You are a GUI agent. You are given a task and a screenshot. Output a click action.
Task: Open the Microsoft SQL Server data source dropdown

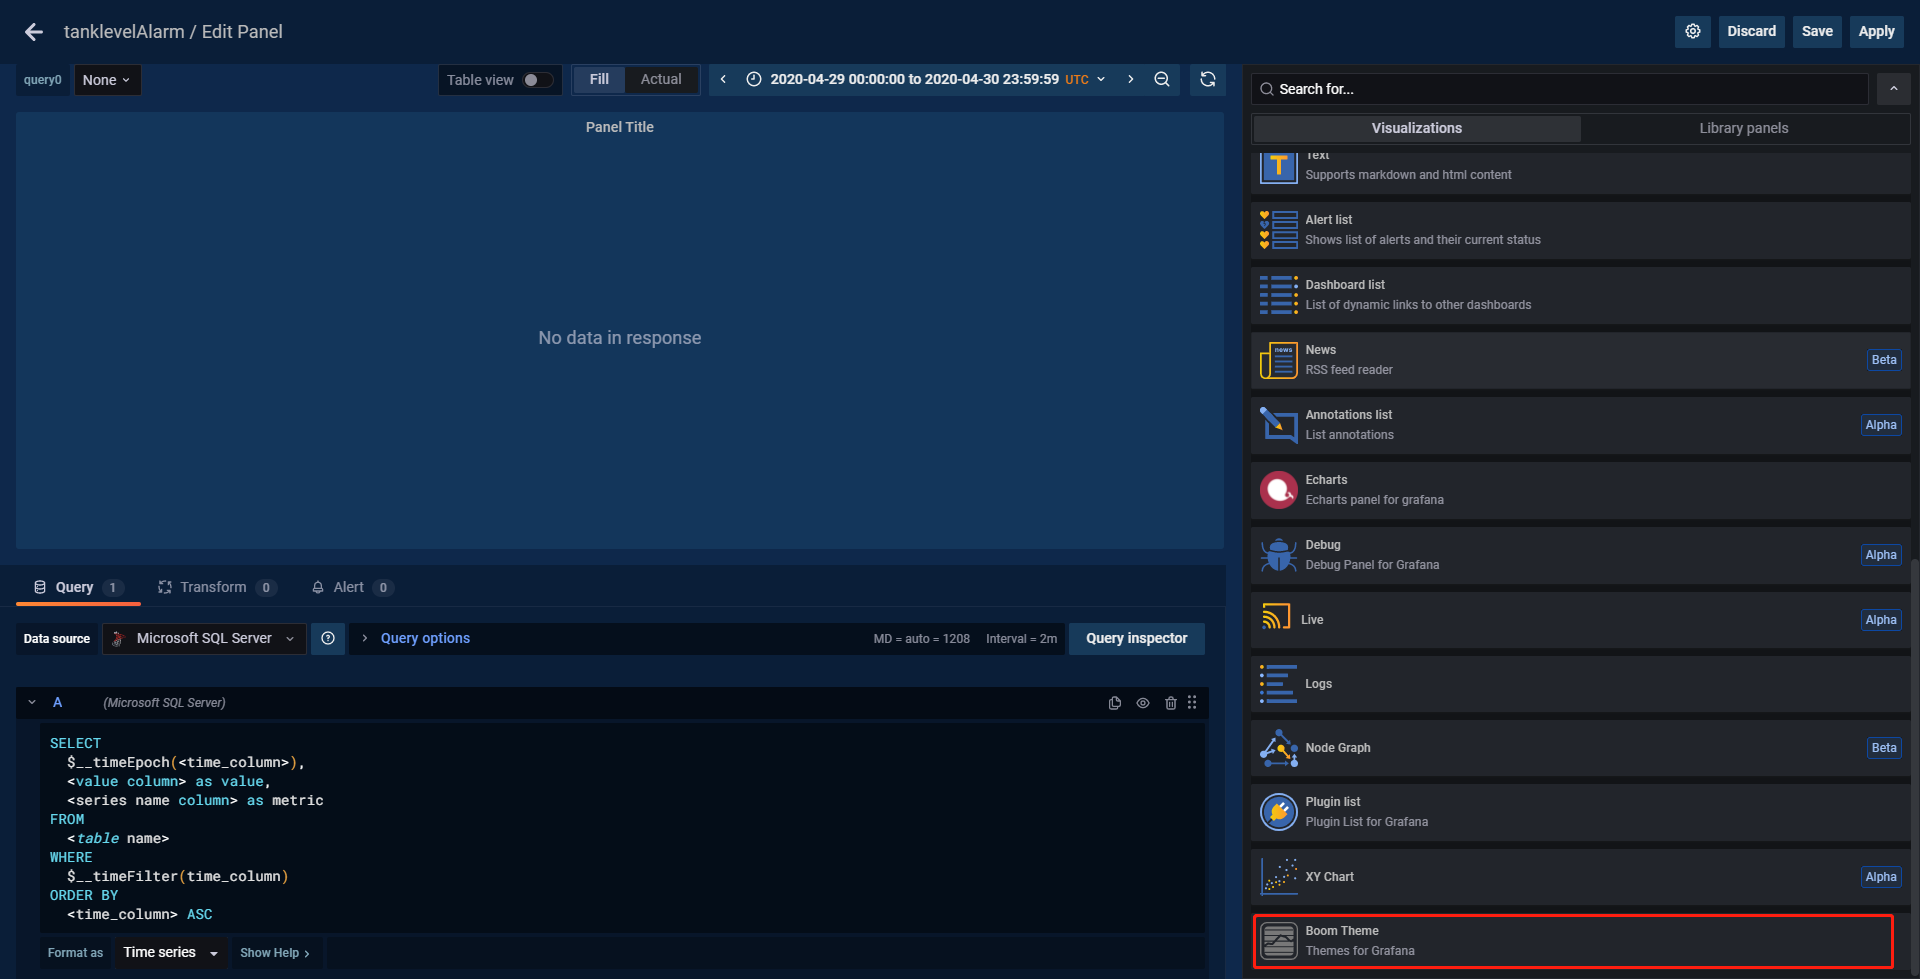pos(203,638)
